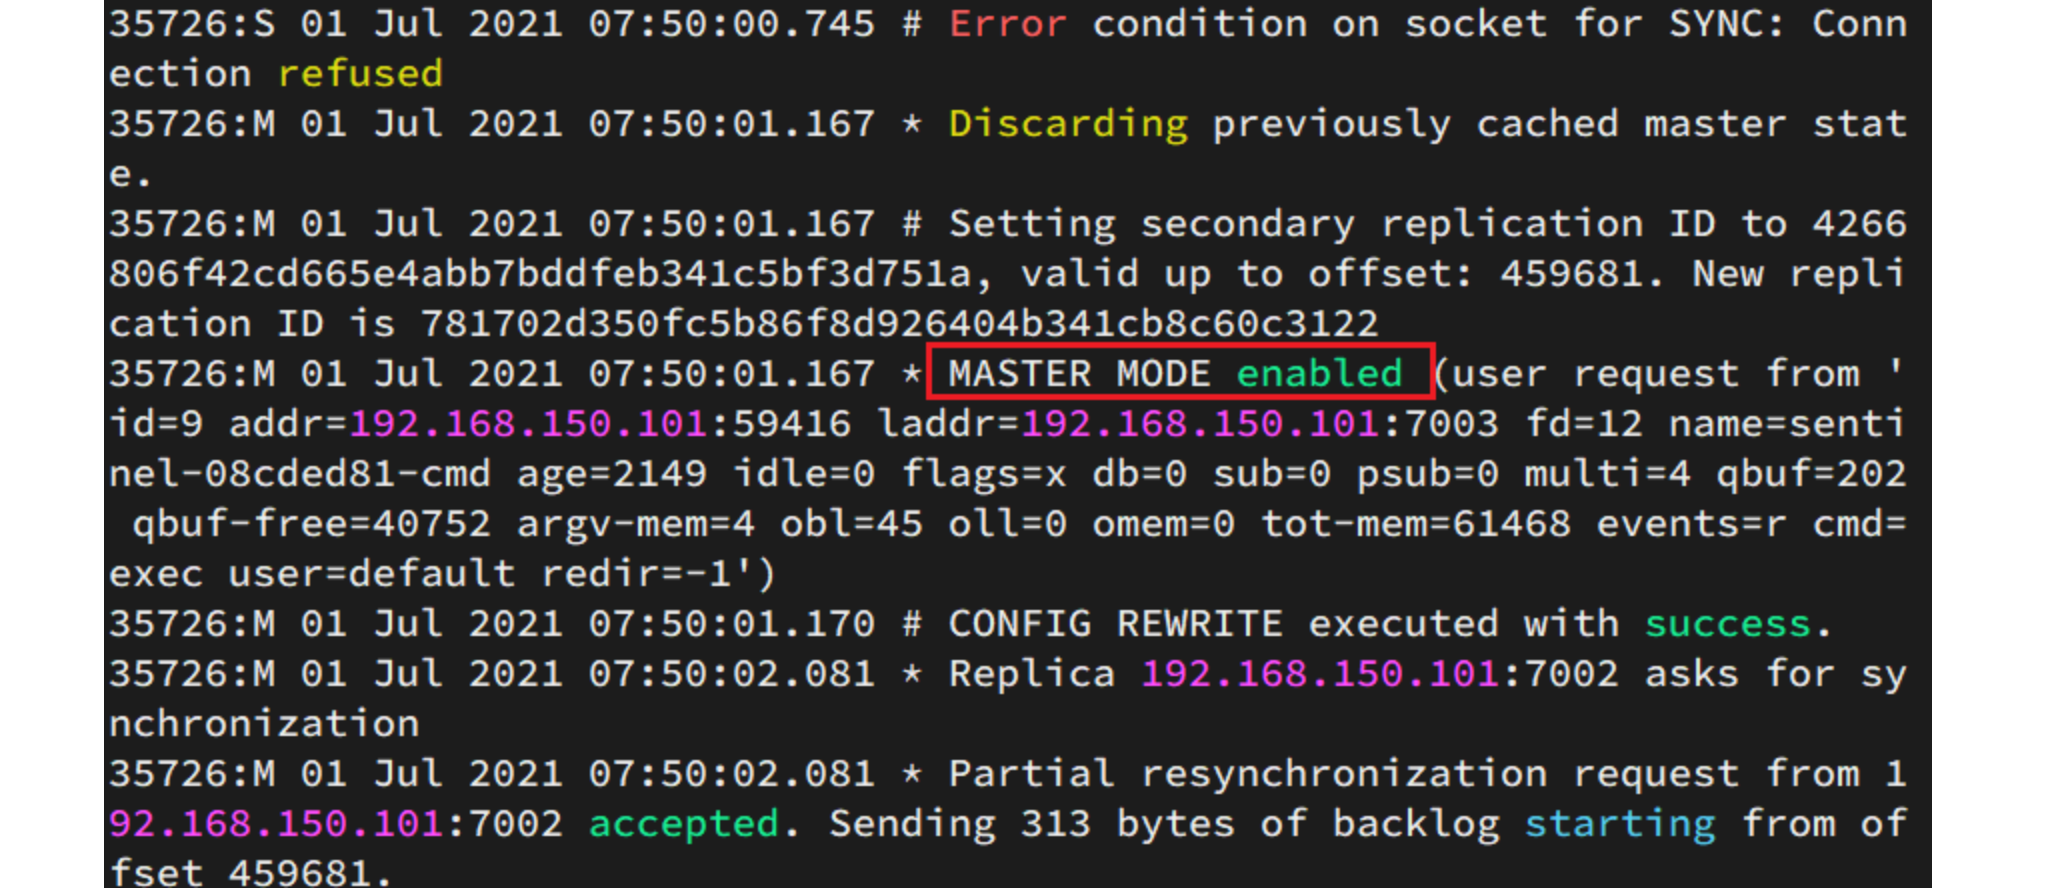Click the text tot-mem=61468

click(1415, 524)
